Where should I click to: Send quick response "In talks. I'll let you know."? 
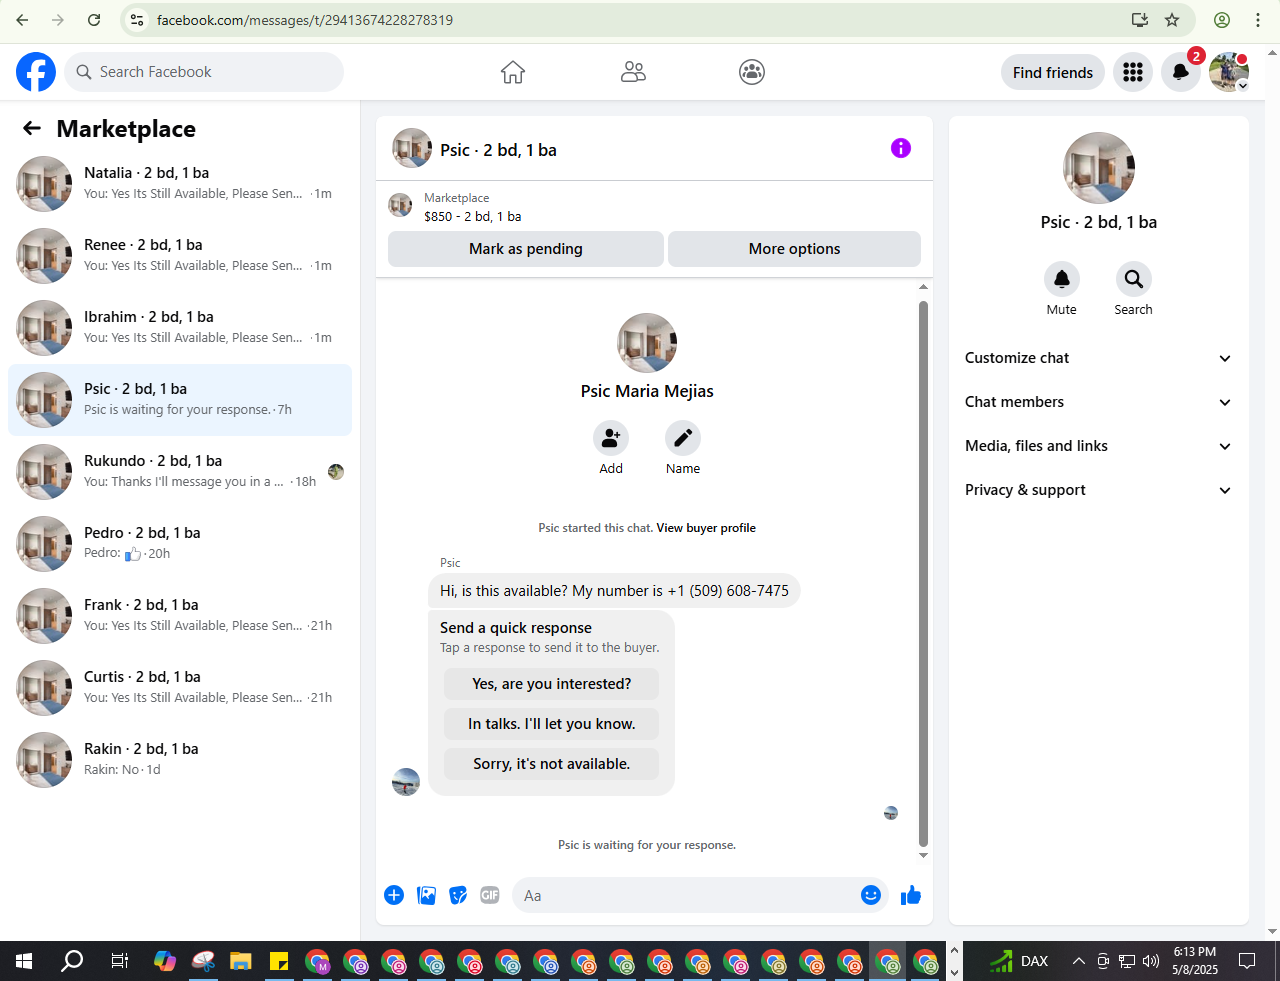(552, 724)
